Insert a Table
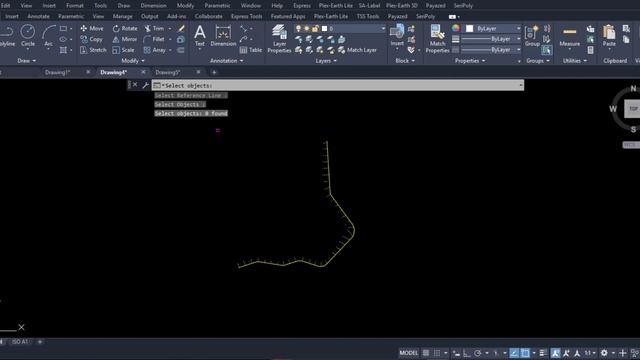The image size is (640, 360). tap(251, 50)
